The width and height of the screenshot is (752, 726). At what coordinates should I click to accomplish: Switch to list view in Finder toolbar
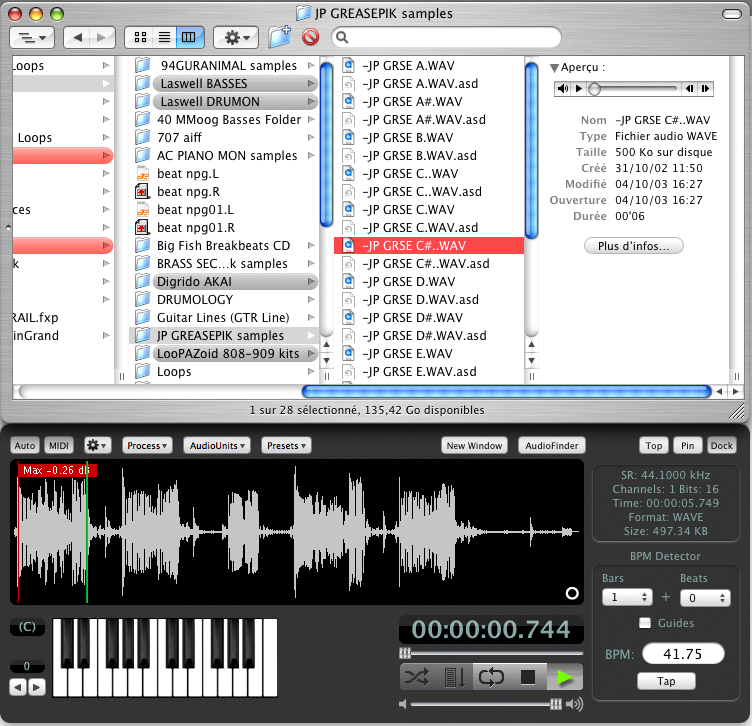coord(164,37)
